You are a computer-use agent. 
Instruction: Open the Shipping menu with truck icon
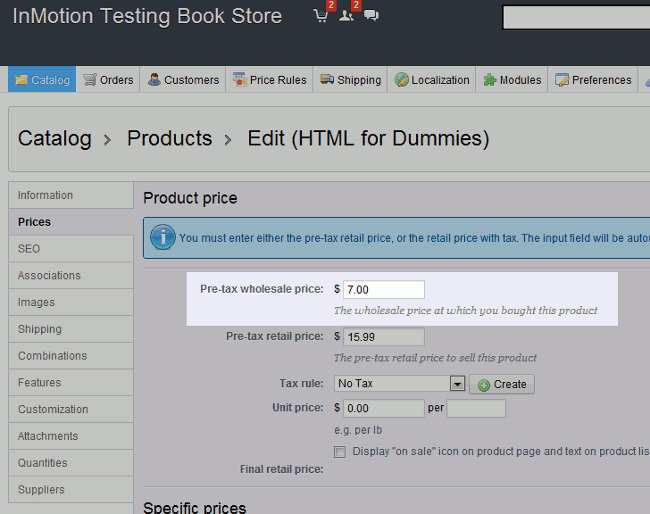pos(350,80)
